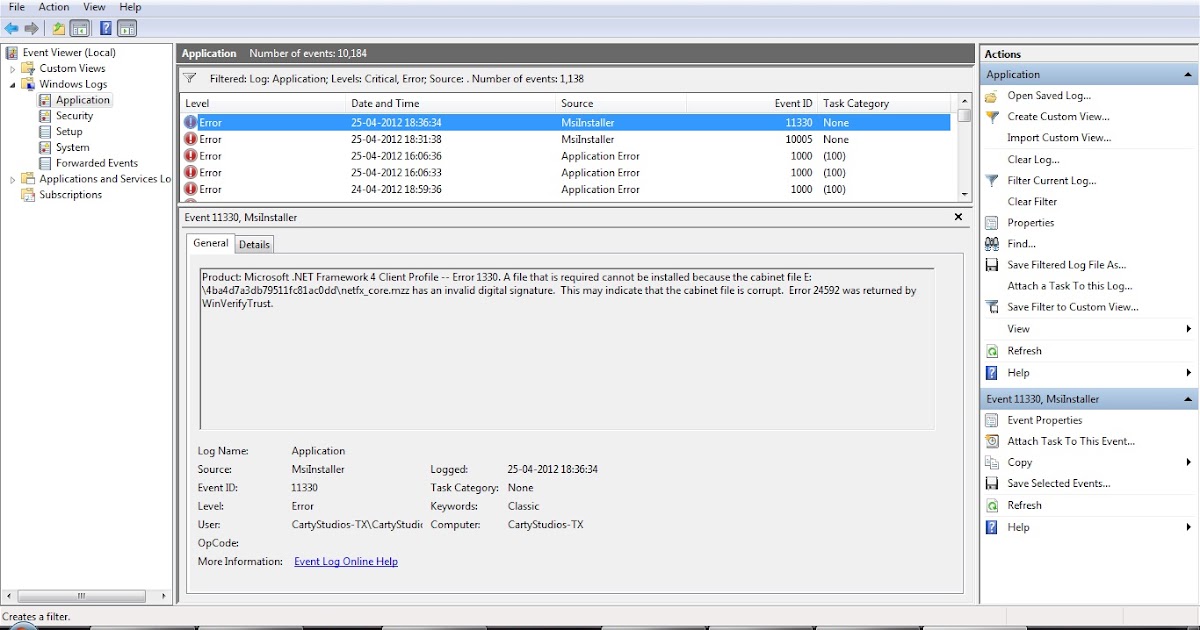
Task: Click the Open Saved Log folder icon
Action: tap(991, 96)
